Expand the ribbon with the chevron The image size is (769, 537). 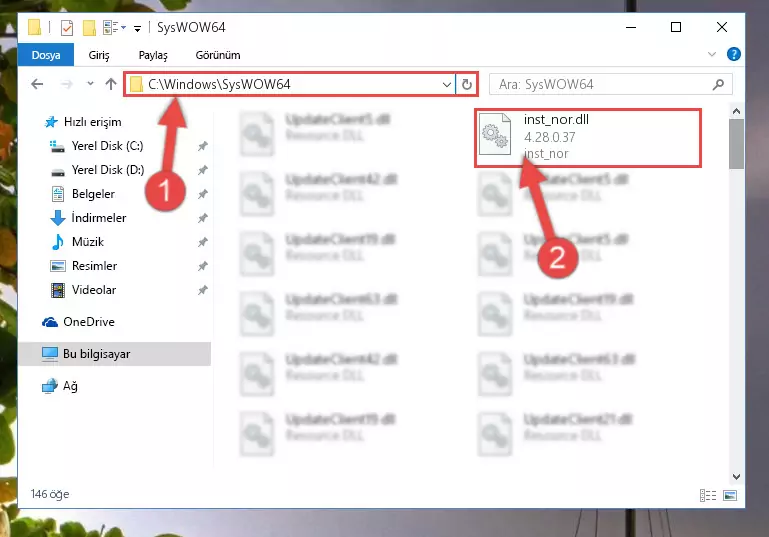(712, 54)
